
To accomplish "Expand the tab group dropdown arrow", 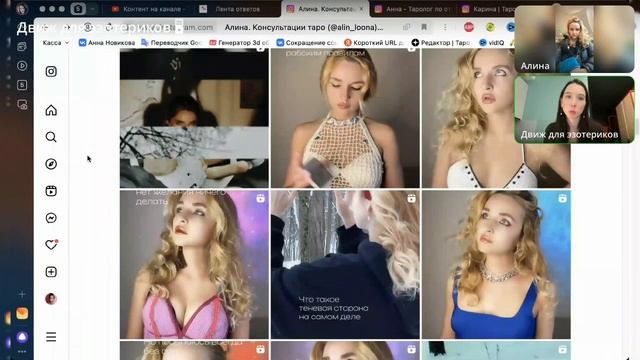I will pos(93,9).
